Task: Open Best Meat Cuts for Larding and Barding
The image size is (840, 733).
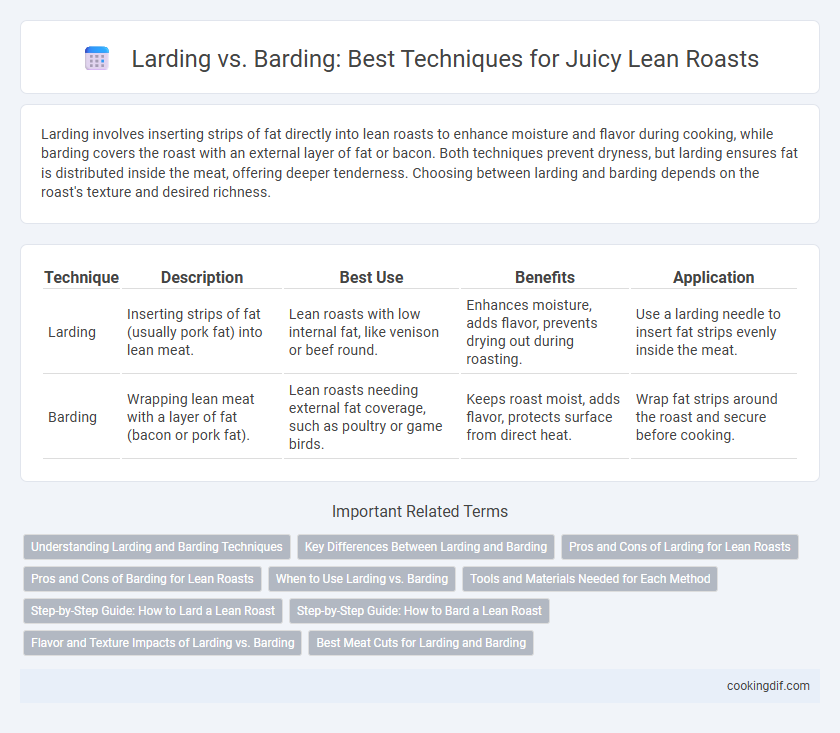Action: [421, 642]
